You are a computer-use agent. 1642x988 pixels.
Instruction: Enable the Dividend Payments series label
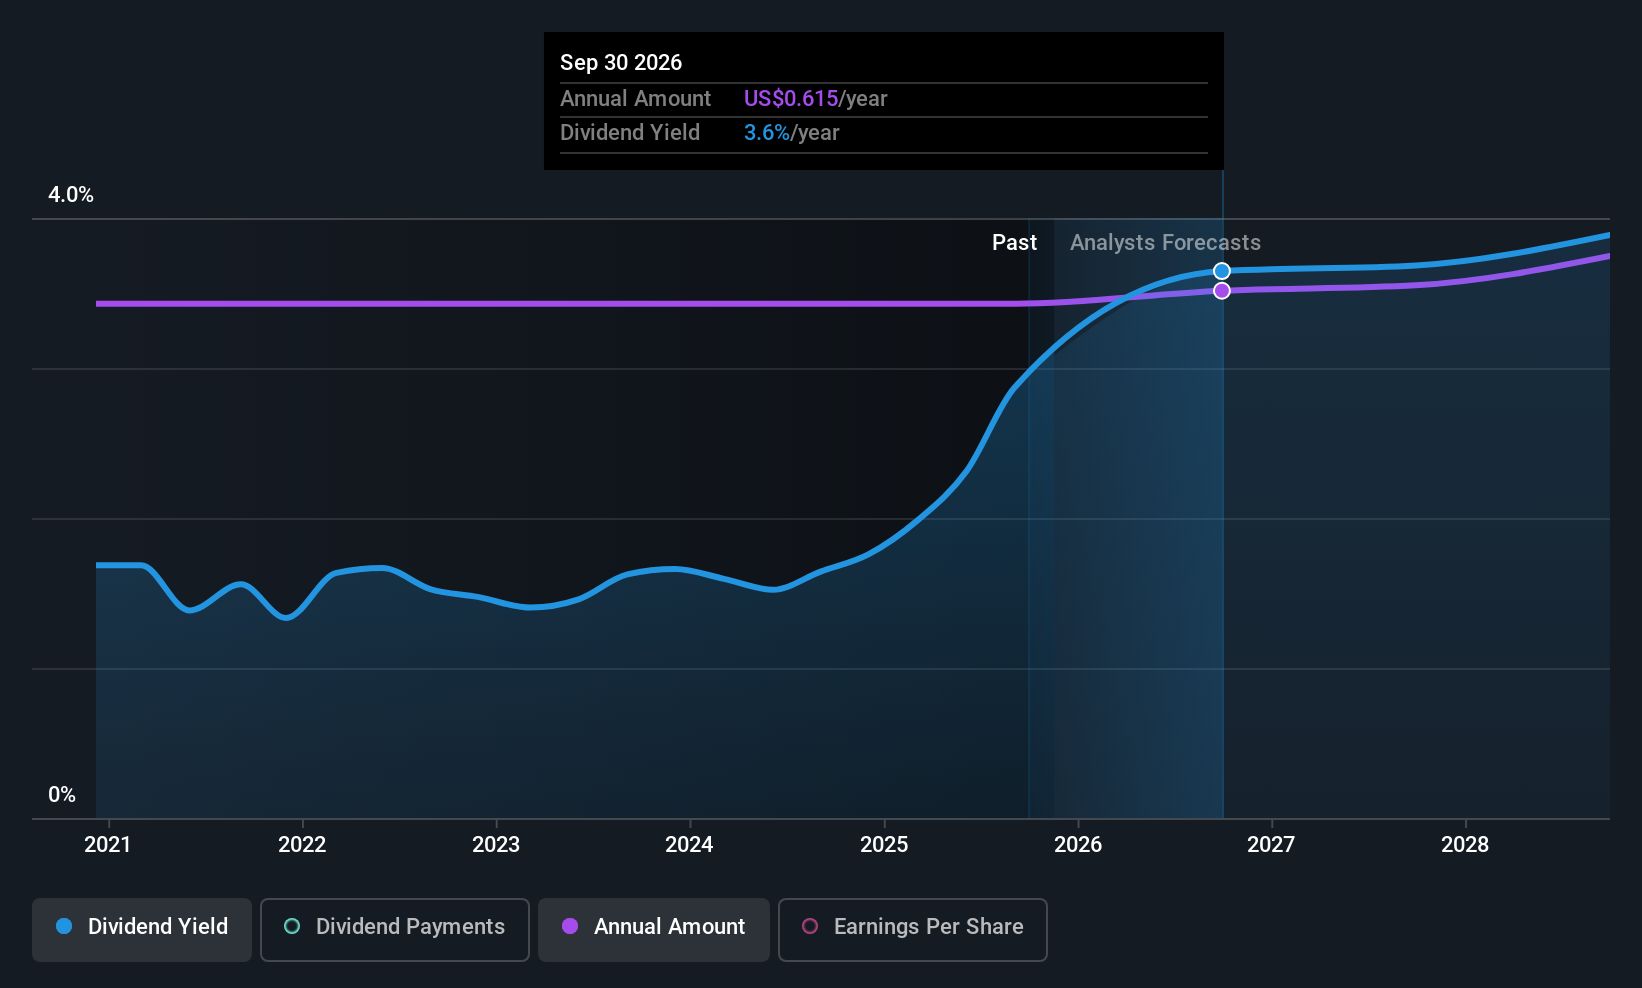[x=410, y=927]
